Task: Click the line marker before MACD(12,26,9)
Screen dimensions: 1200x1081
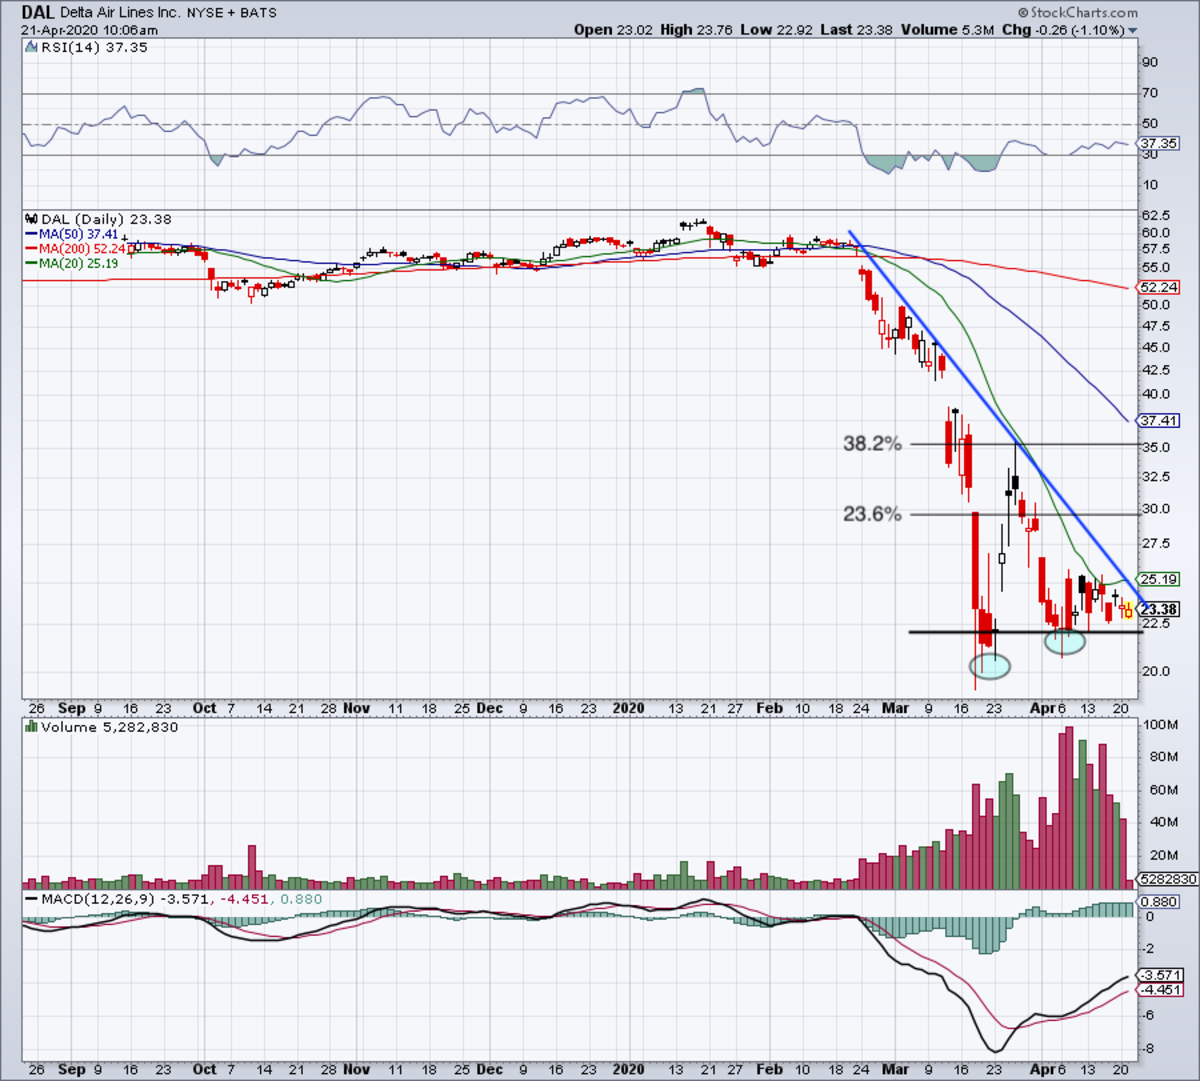Action: 32,899
